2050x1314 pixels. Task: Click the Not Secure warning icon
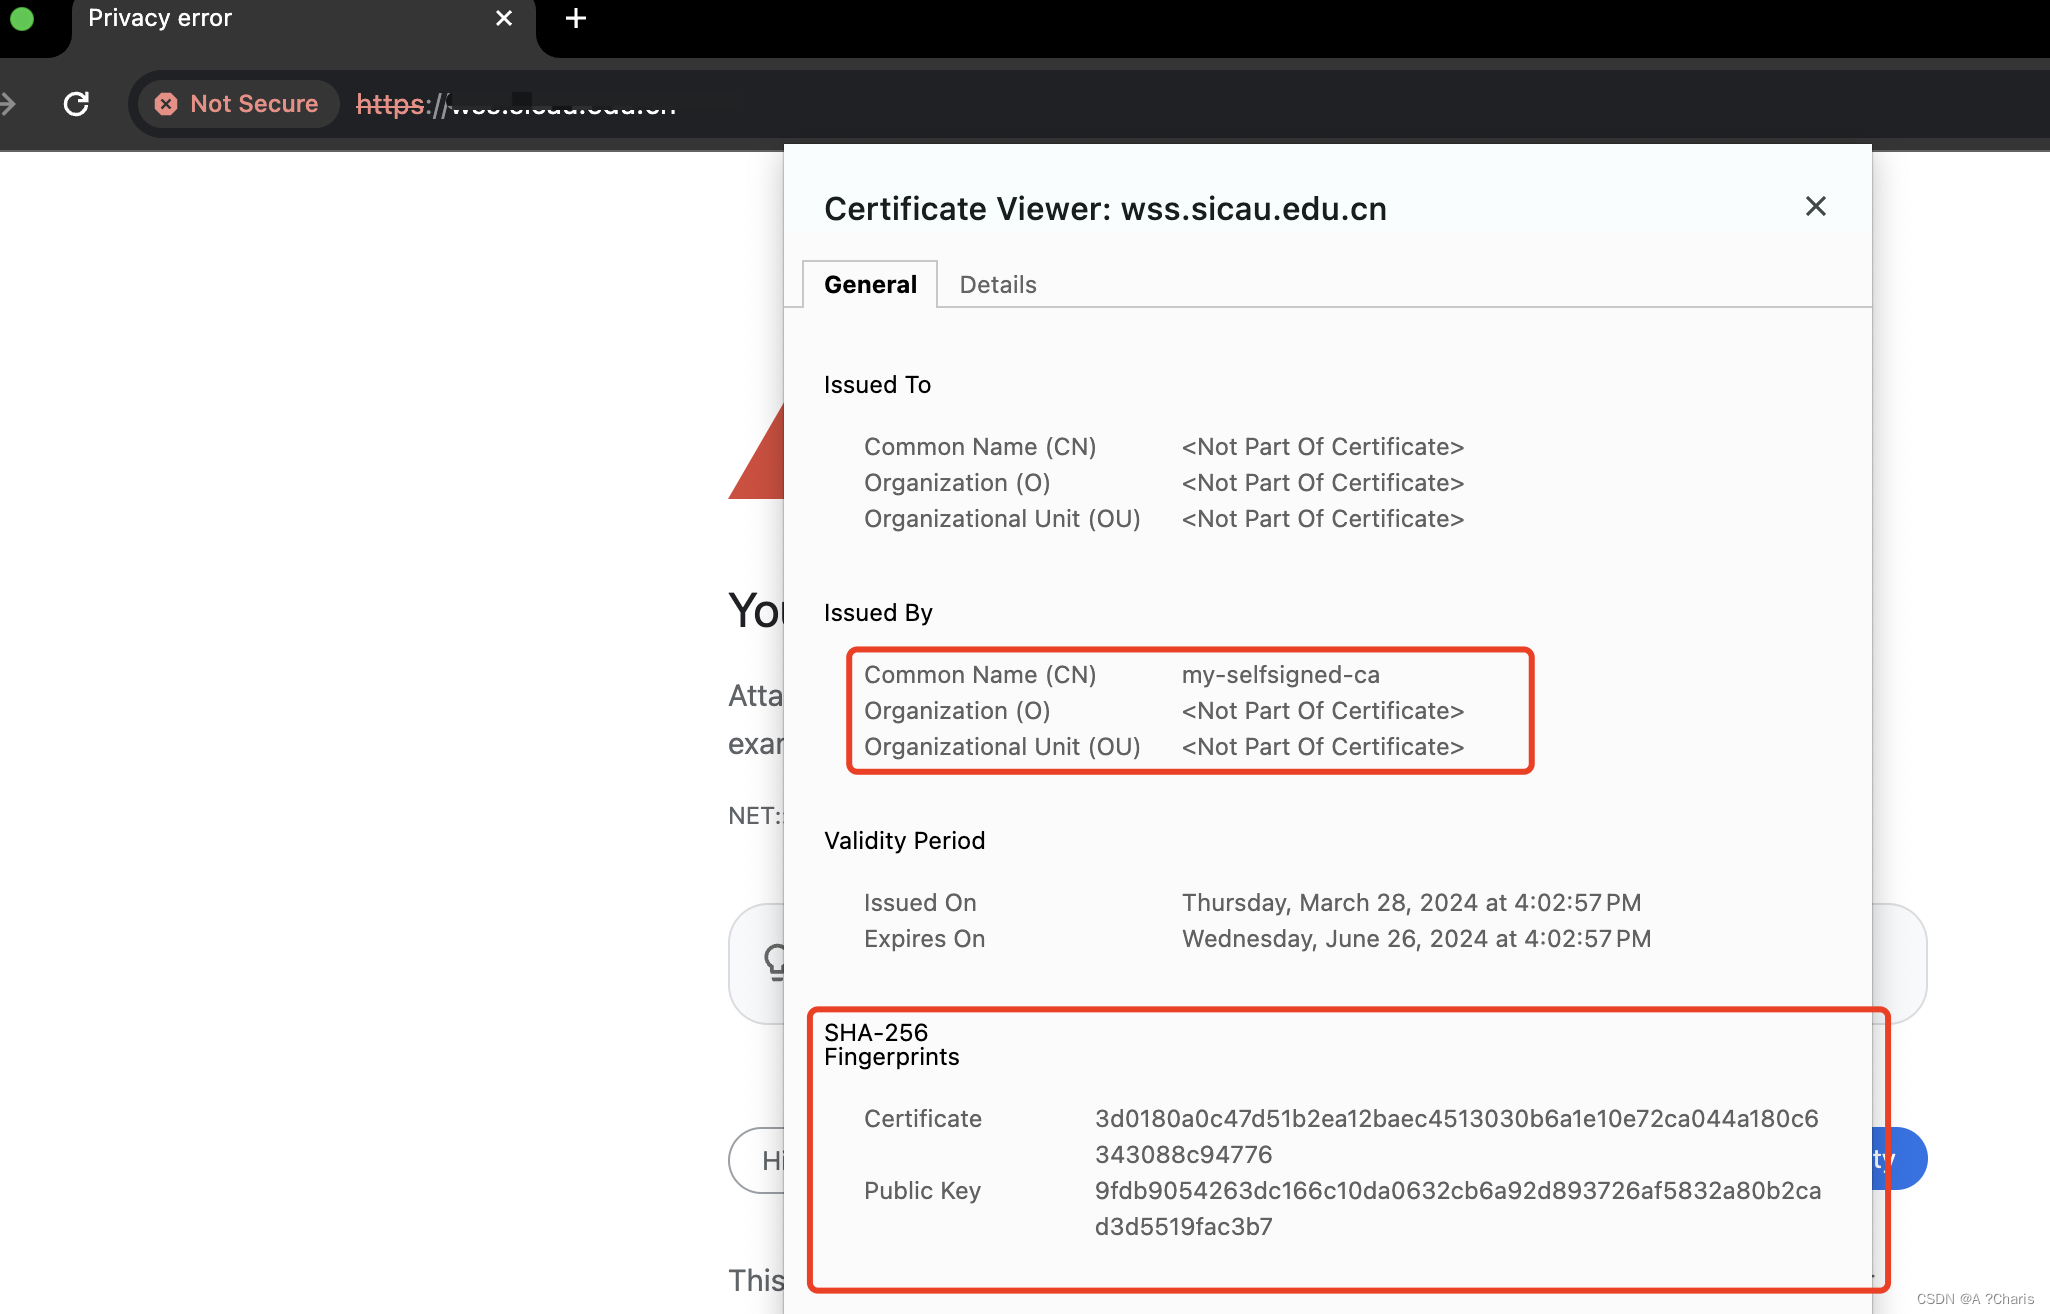point(166,104)
